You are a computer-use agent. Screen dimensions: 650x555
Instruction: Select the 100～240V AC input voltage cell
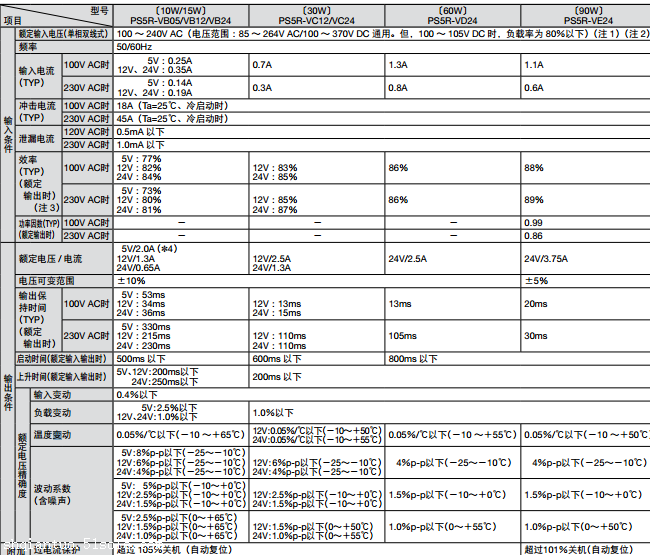coord(382,34)
